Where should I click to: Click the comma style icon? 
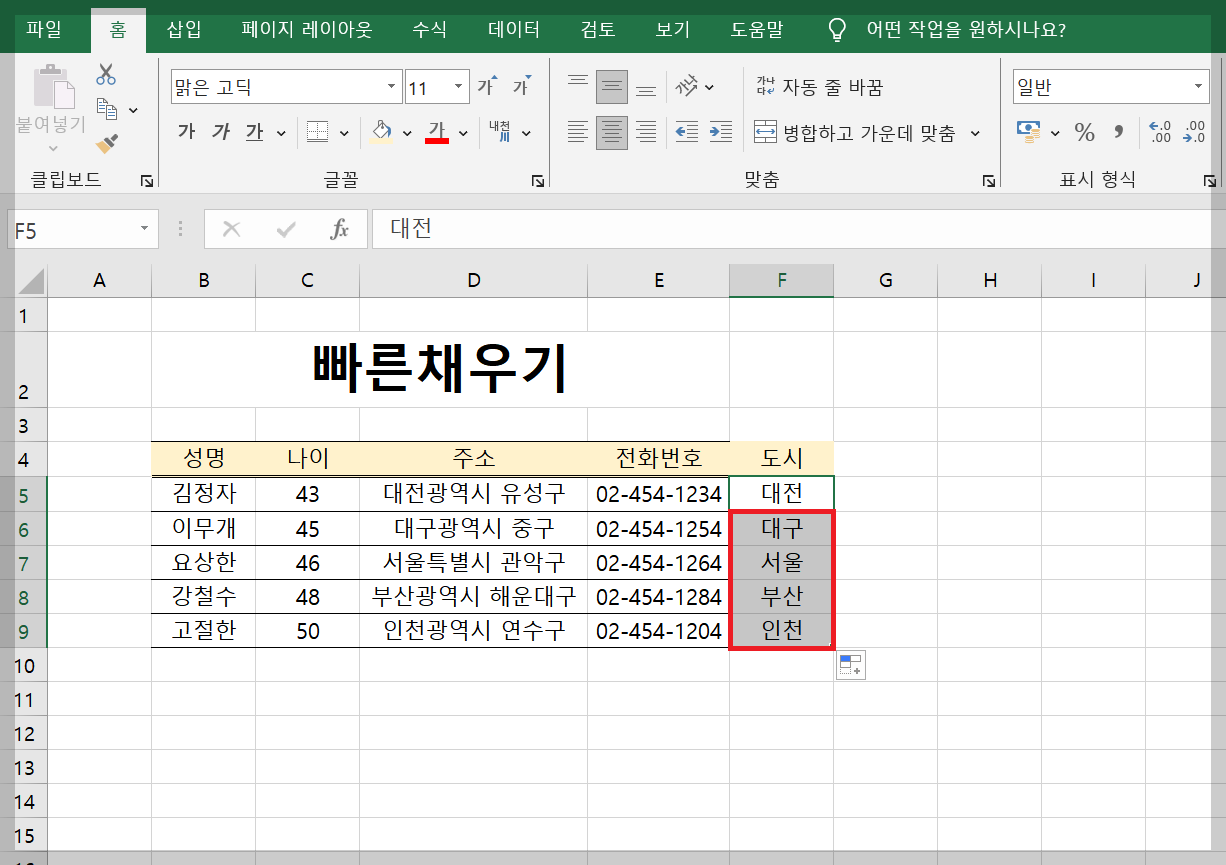pos(1117,131)
